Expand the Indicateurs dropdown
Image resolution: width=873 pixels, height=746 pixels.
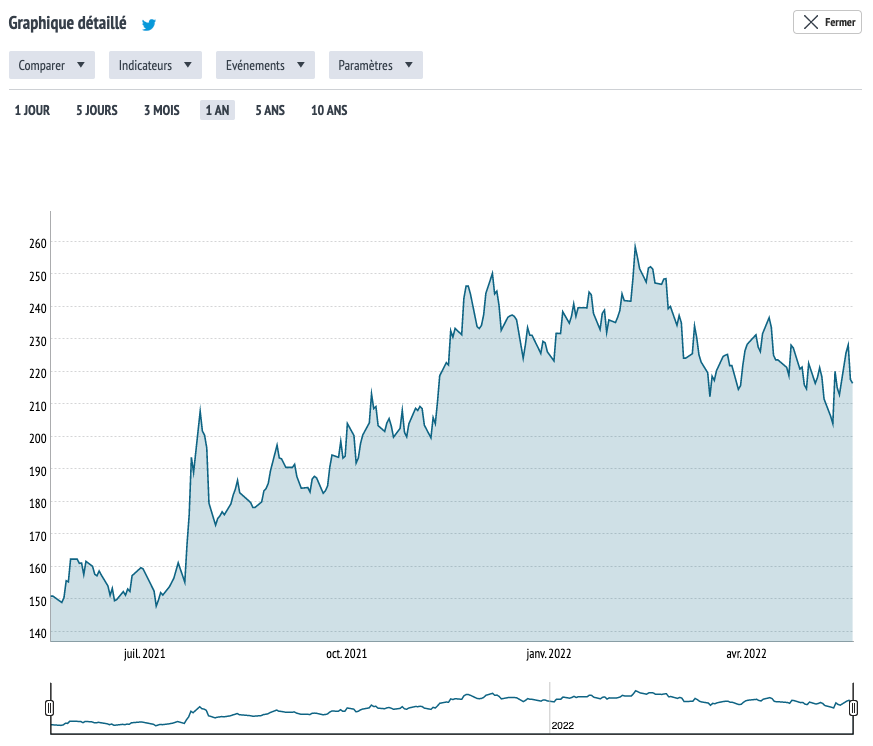click(x=155, y=65)
